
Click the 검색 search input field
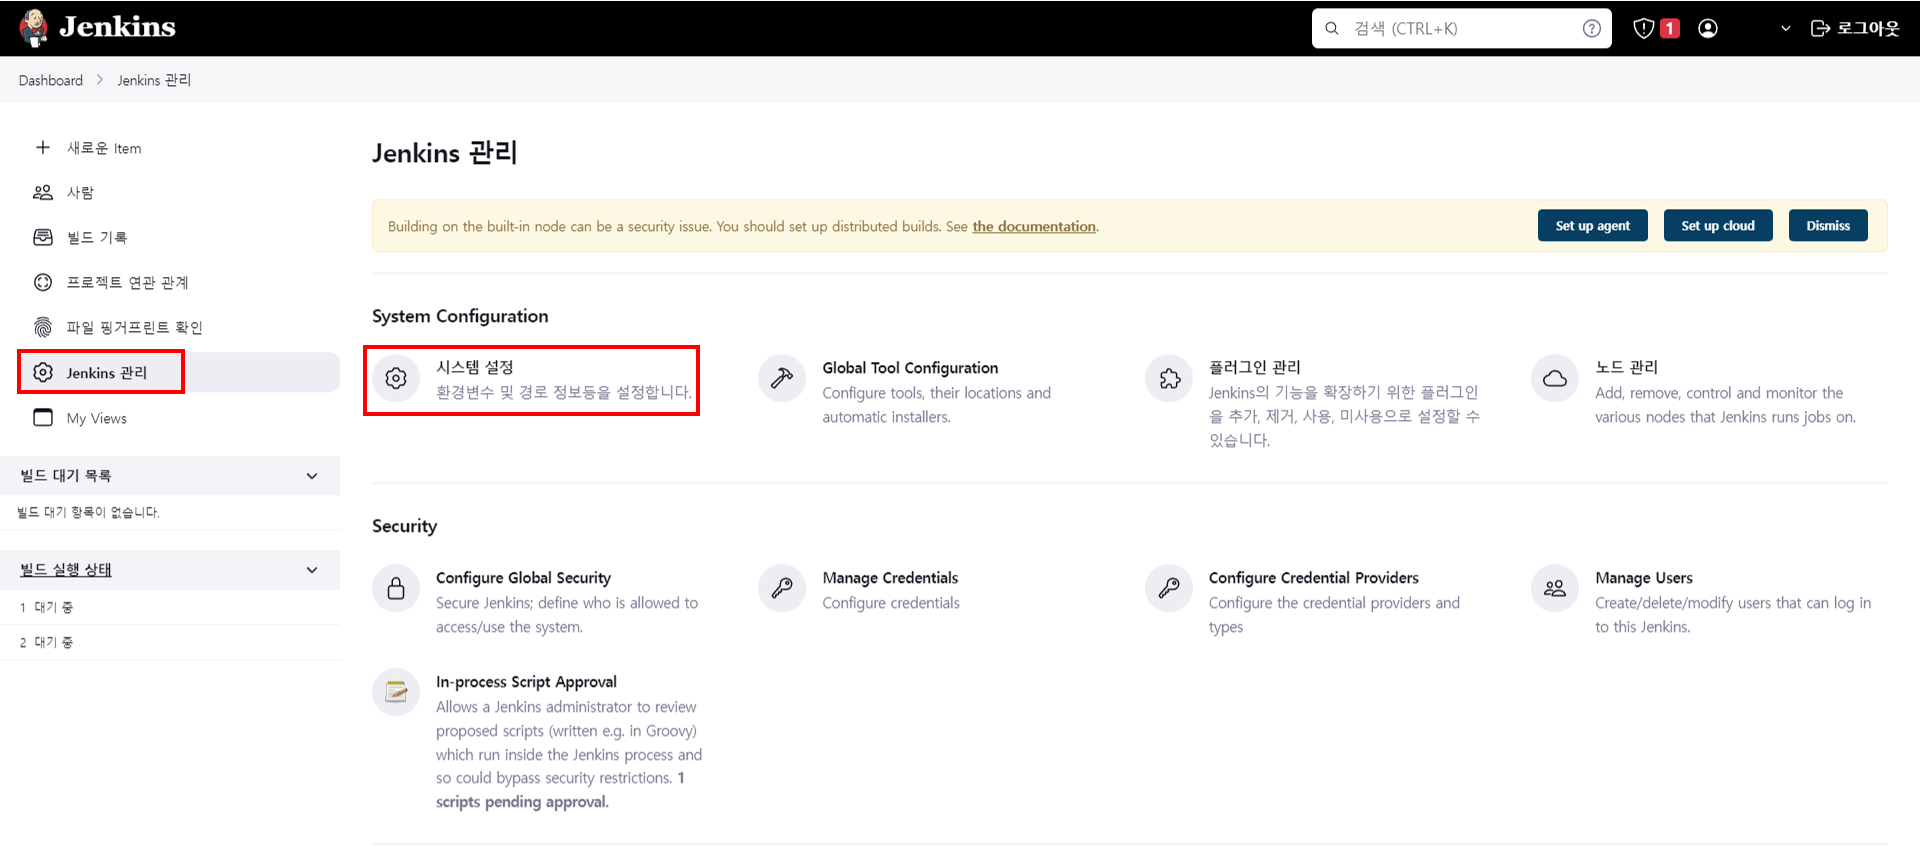[1461, 28]
